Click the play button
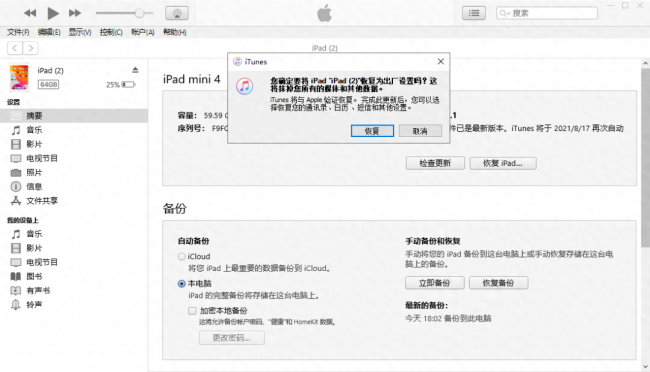 (53, 13)
